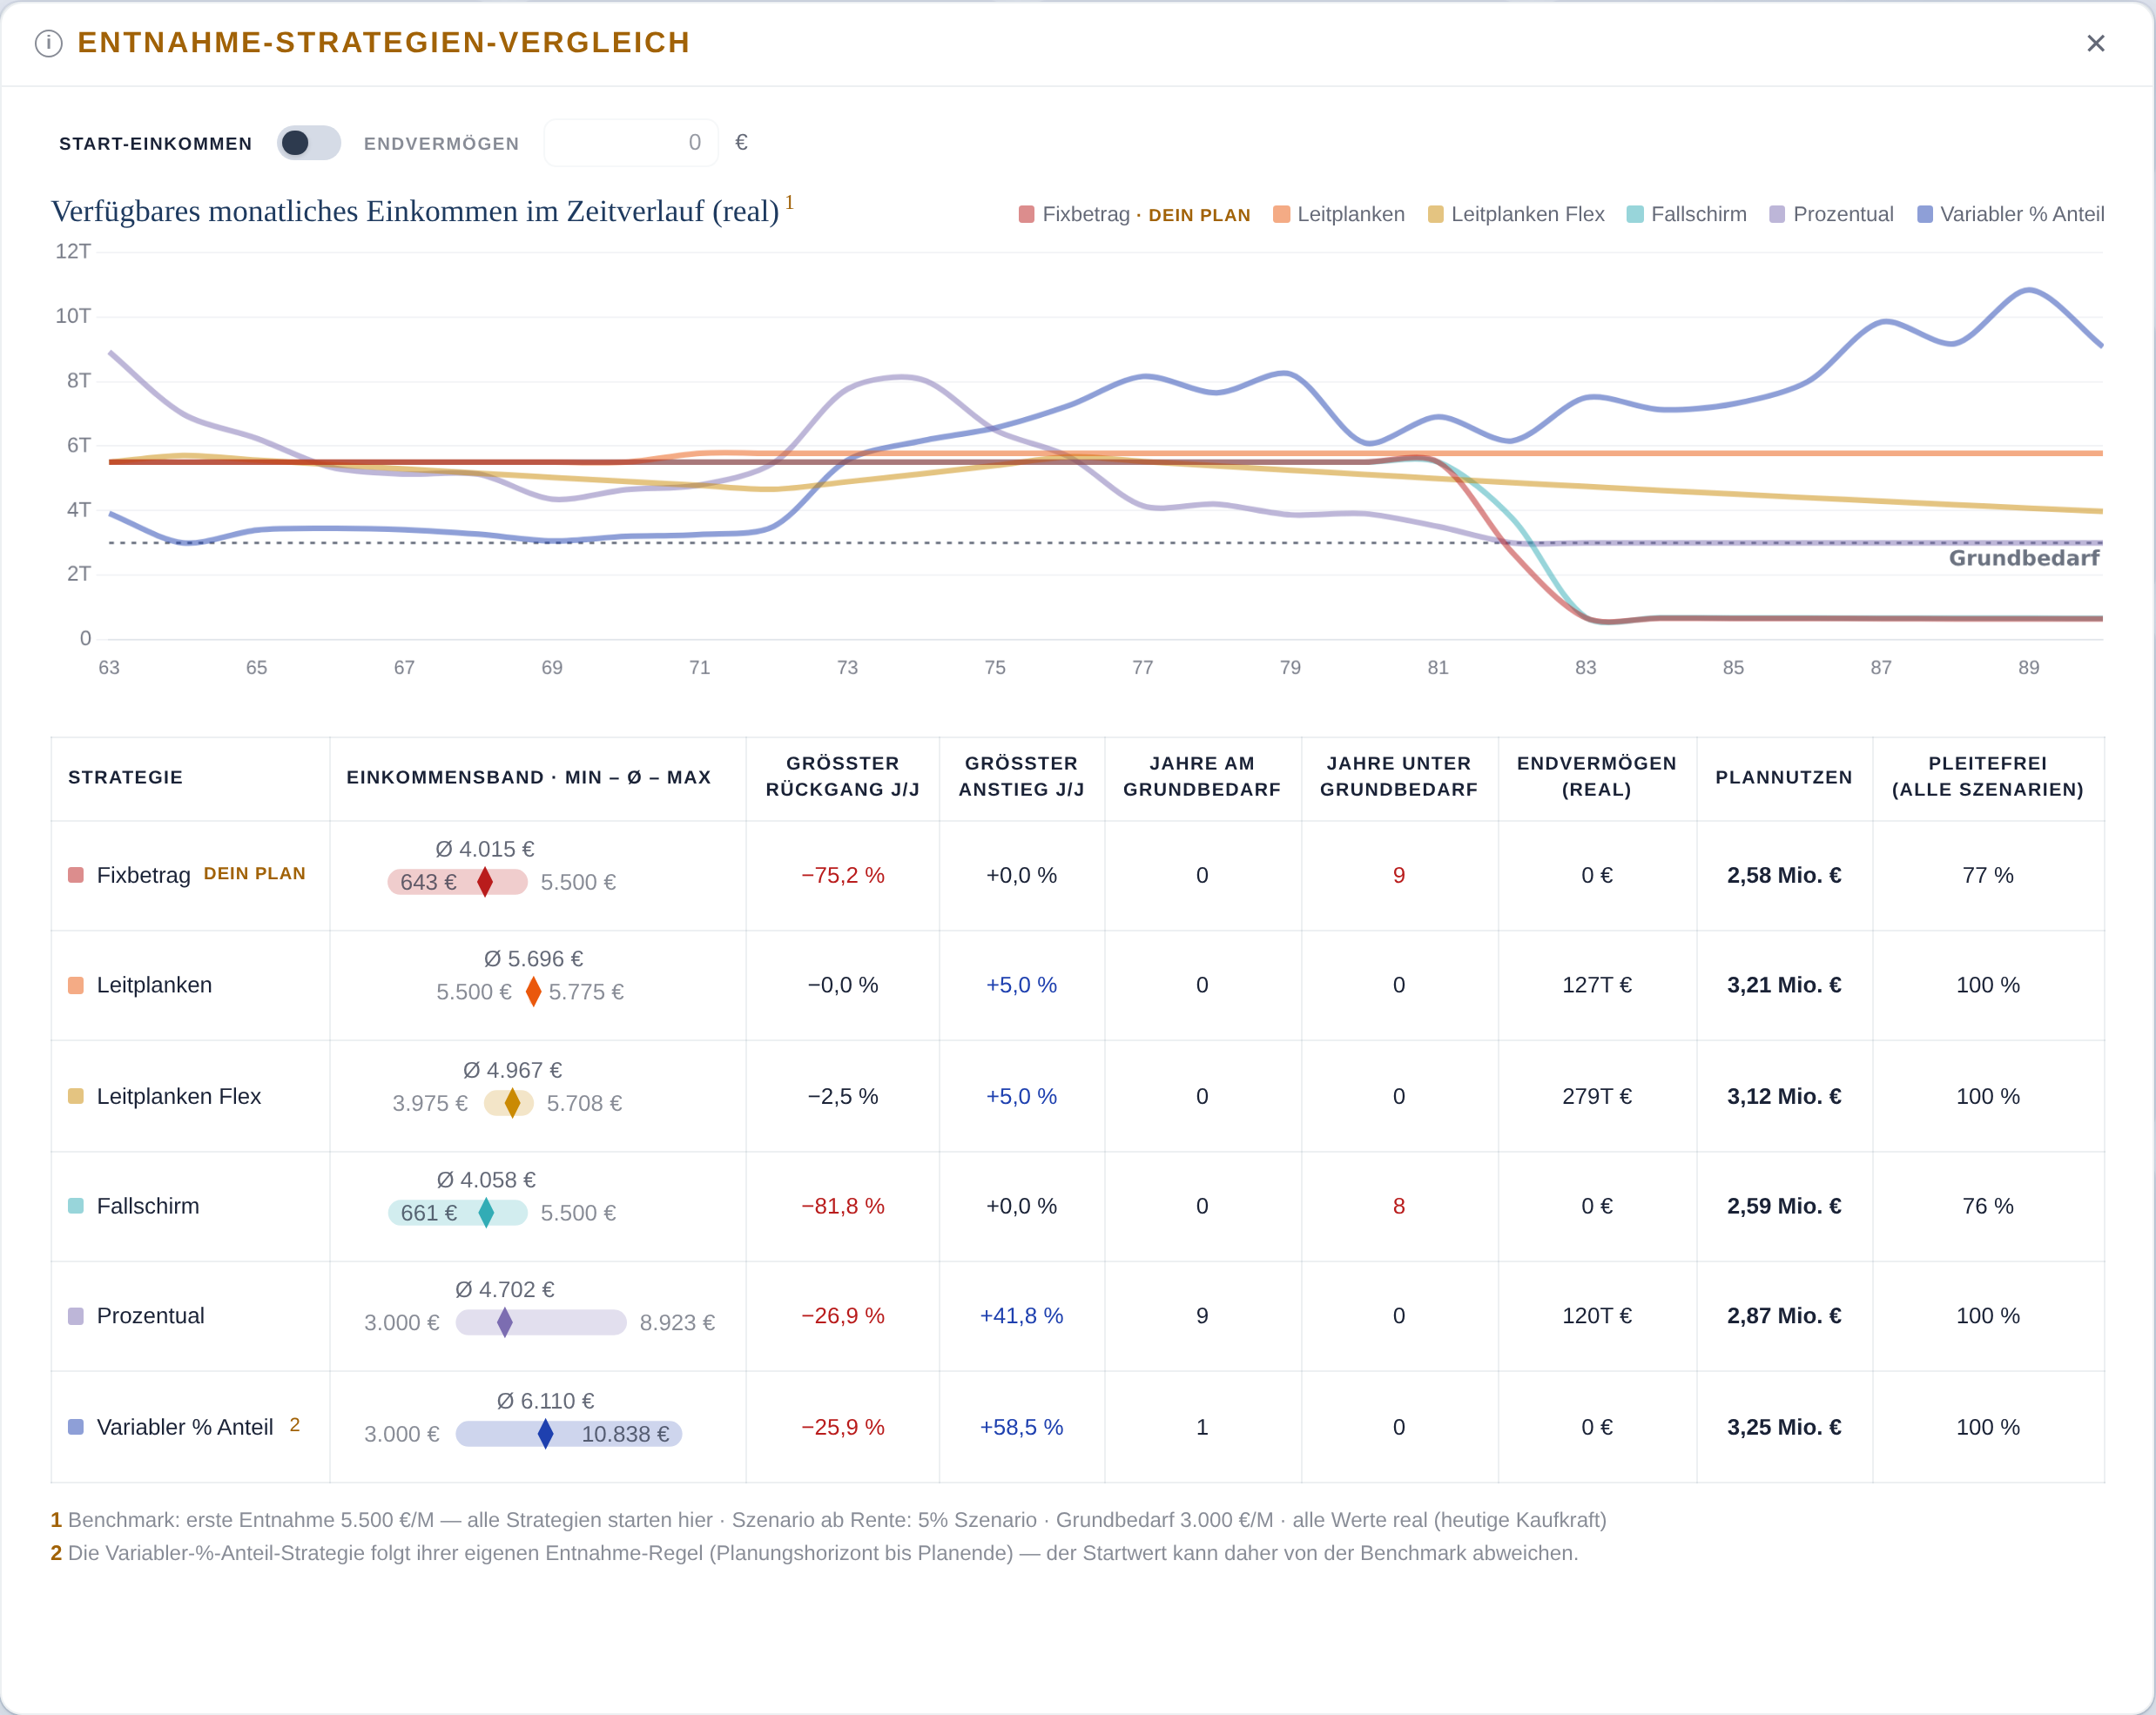Click the orange Leitplanken swatch in table
Screen dimensions: 2156x1715
point(76,985)
